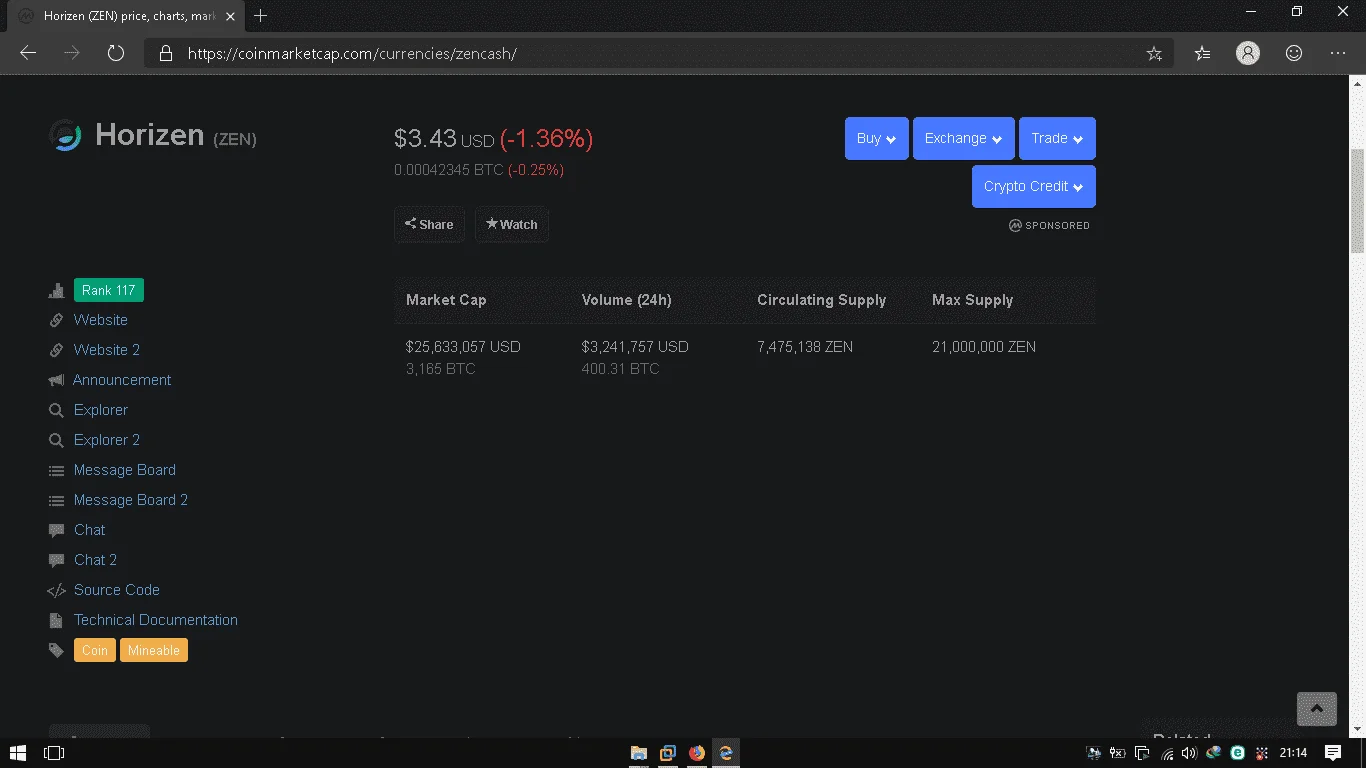Click the 21,000,000 ZEN max supply
1366x768 pixels.
(x=984, y=347)
